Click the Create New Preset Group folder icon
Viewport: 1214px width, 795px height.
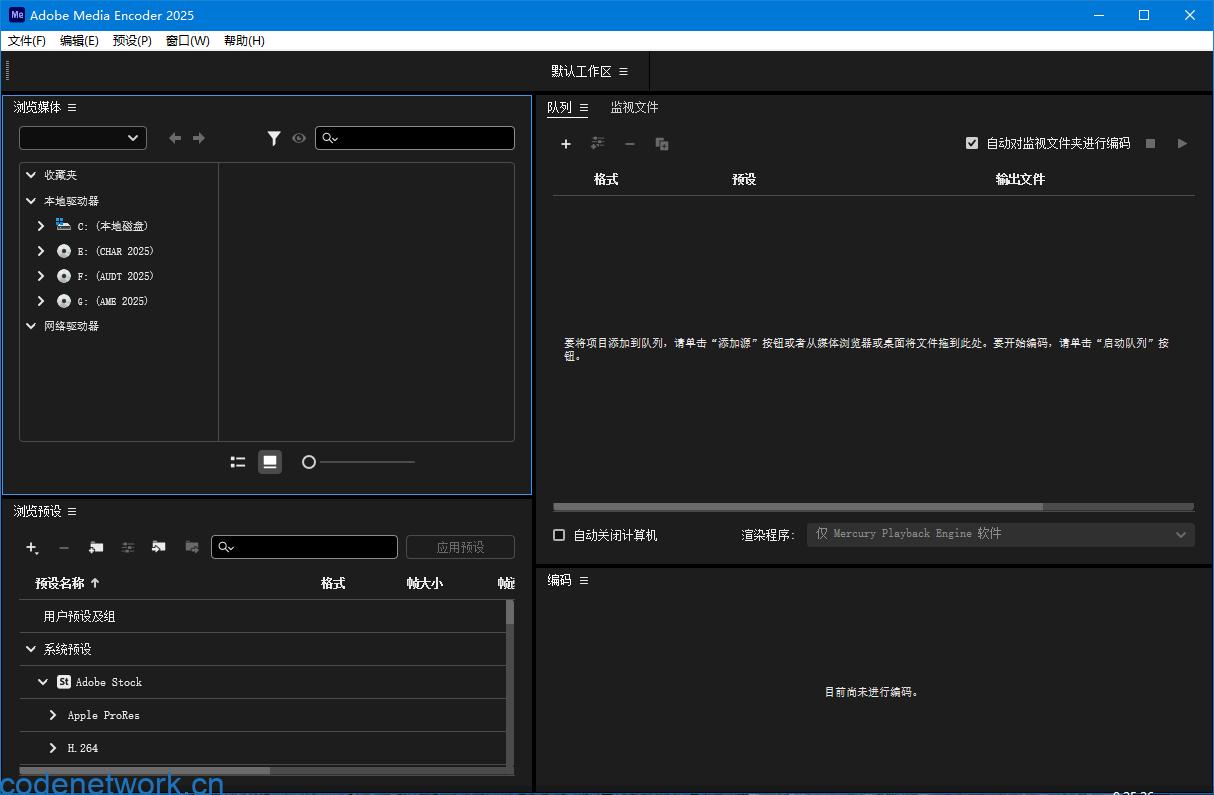click(96, 548)
